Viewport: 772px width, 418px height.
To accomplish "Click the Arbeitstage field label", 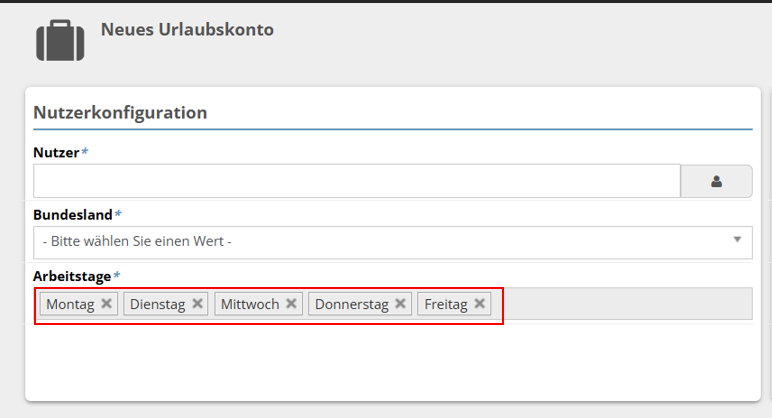I will point(72,275).
